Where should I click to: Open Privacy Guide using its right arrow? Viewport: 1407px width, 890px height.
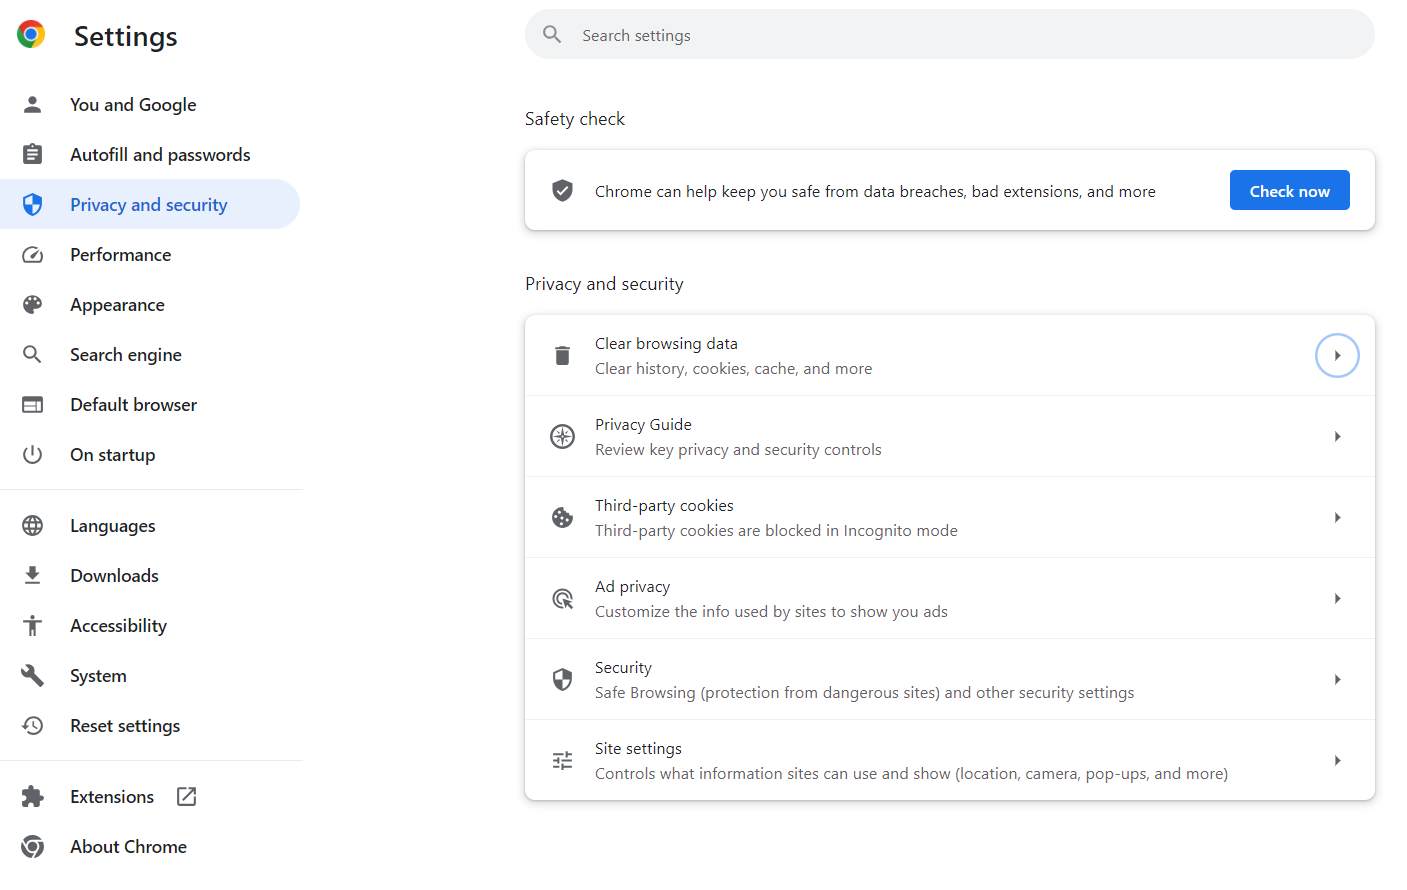pyautogui.click(x=1337, y=436)
